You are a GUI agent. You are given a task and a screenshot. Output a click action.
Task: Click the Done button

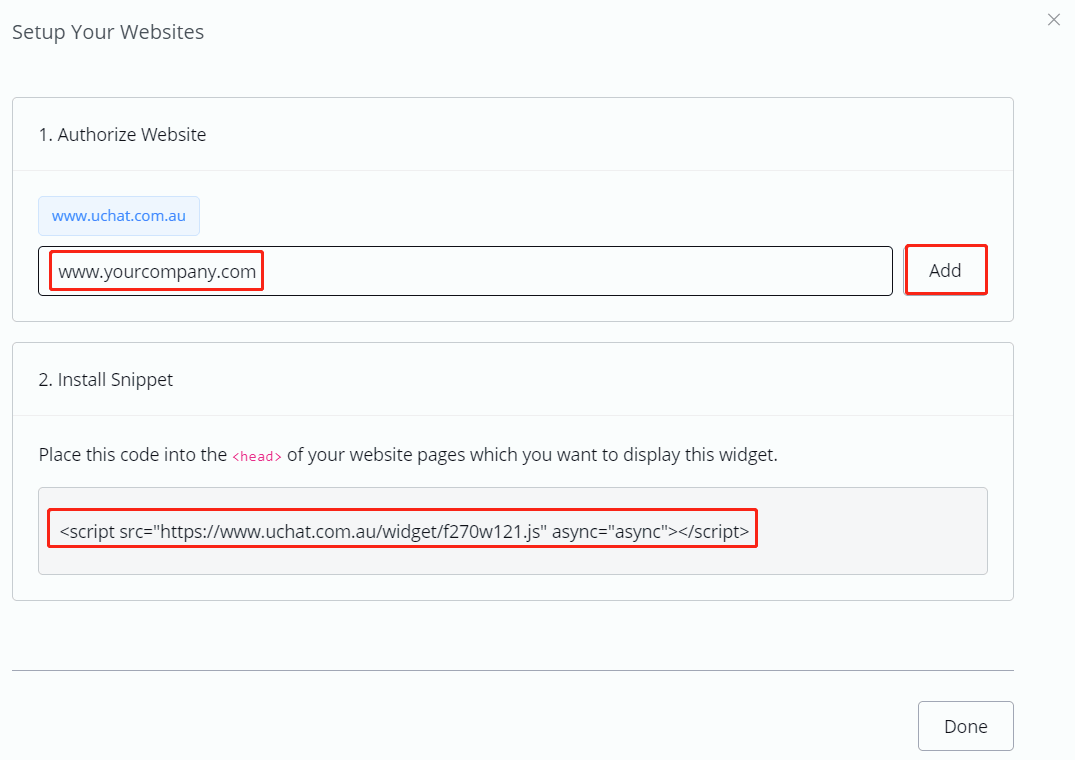(965, 726)
